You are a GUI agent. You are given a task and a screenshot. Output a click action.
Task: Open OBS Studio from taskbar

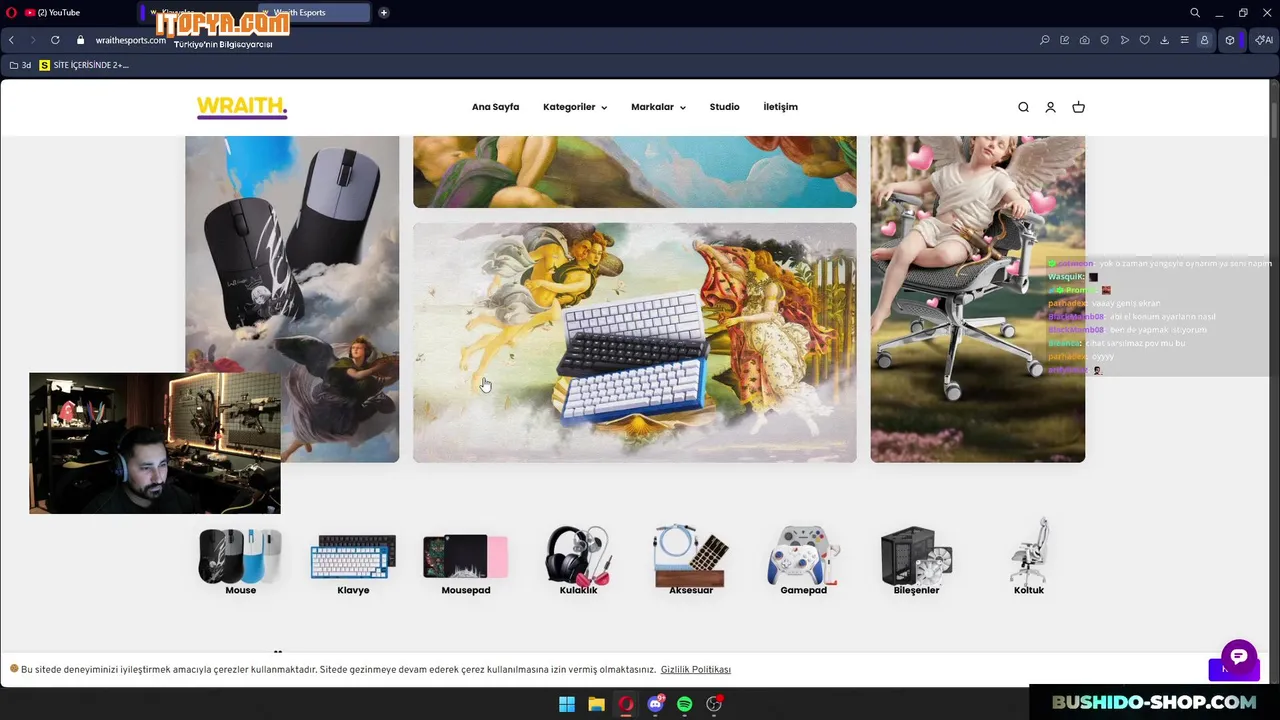pyautogui.click(x=714, y=704)
